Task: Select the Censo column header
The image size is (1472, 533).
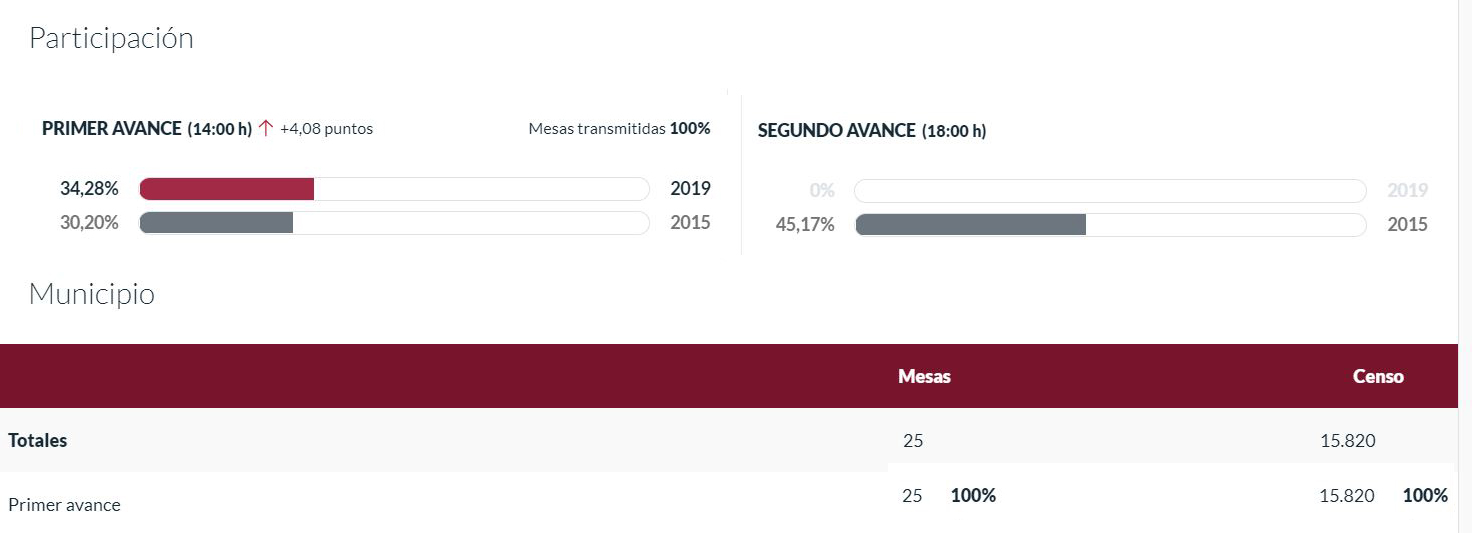Action: pos(1378,377)
